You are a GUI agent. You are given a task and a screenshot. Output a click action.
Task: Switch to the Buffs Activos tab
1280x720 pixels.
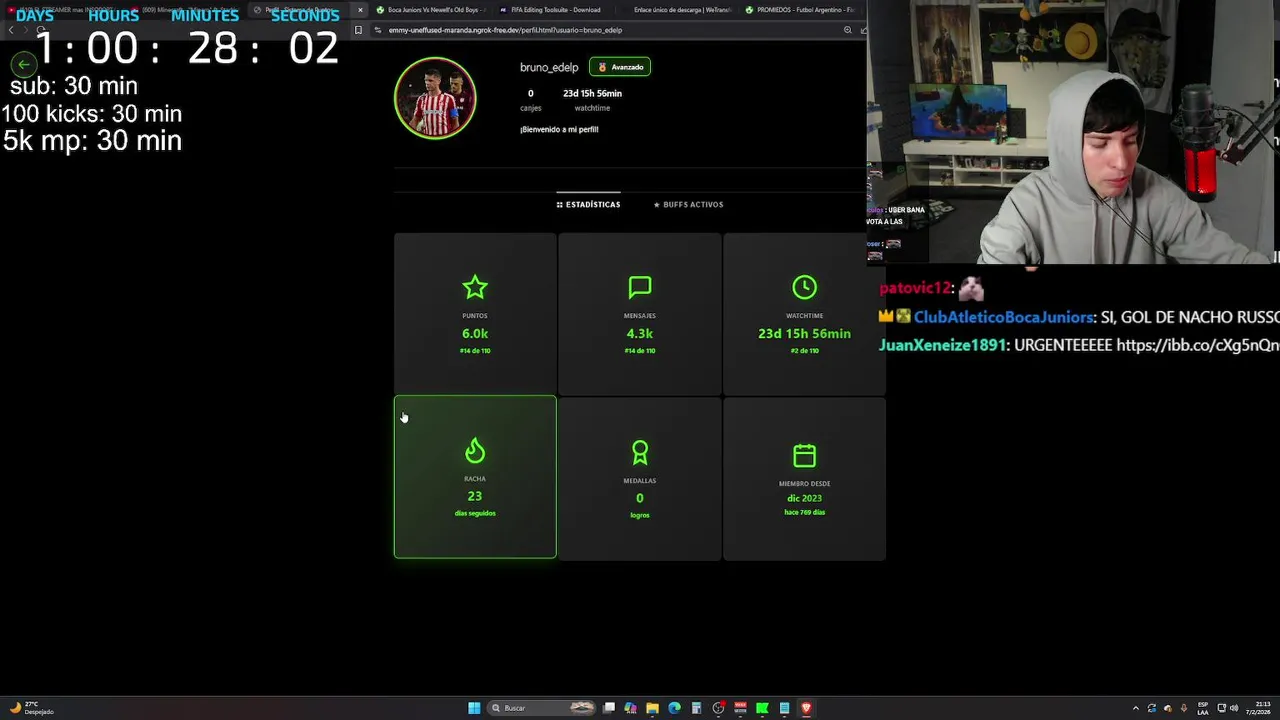(688, 204)
